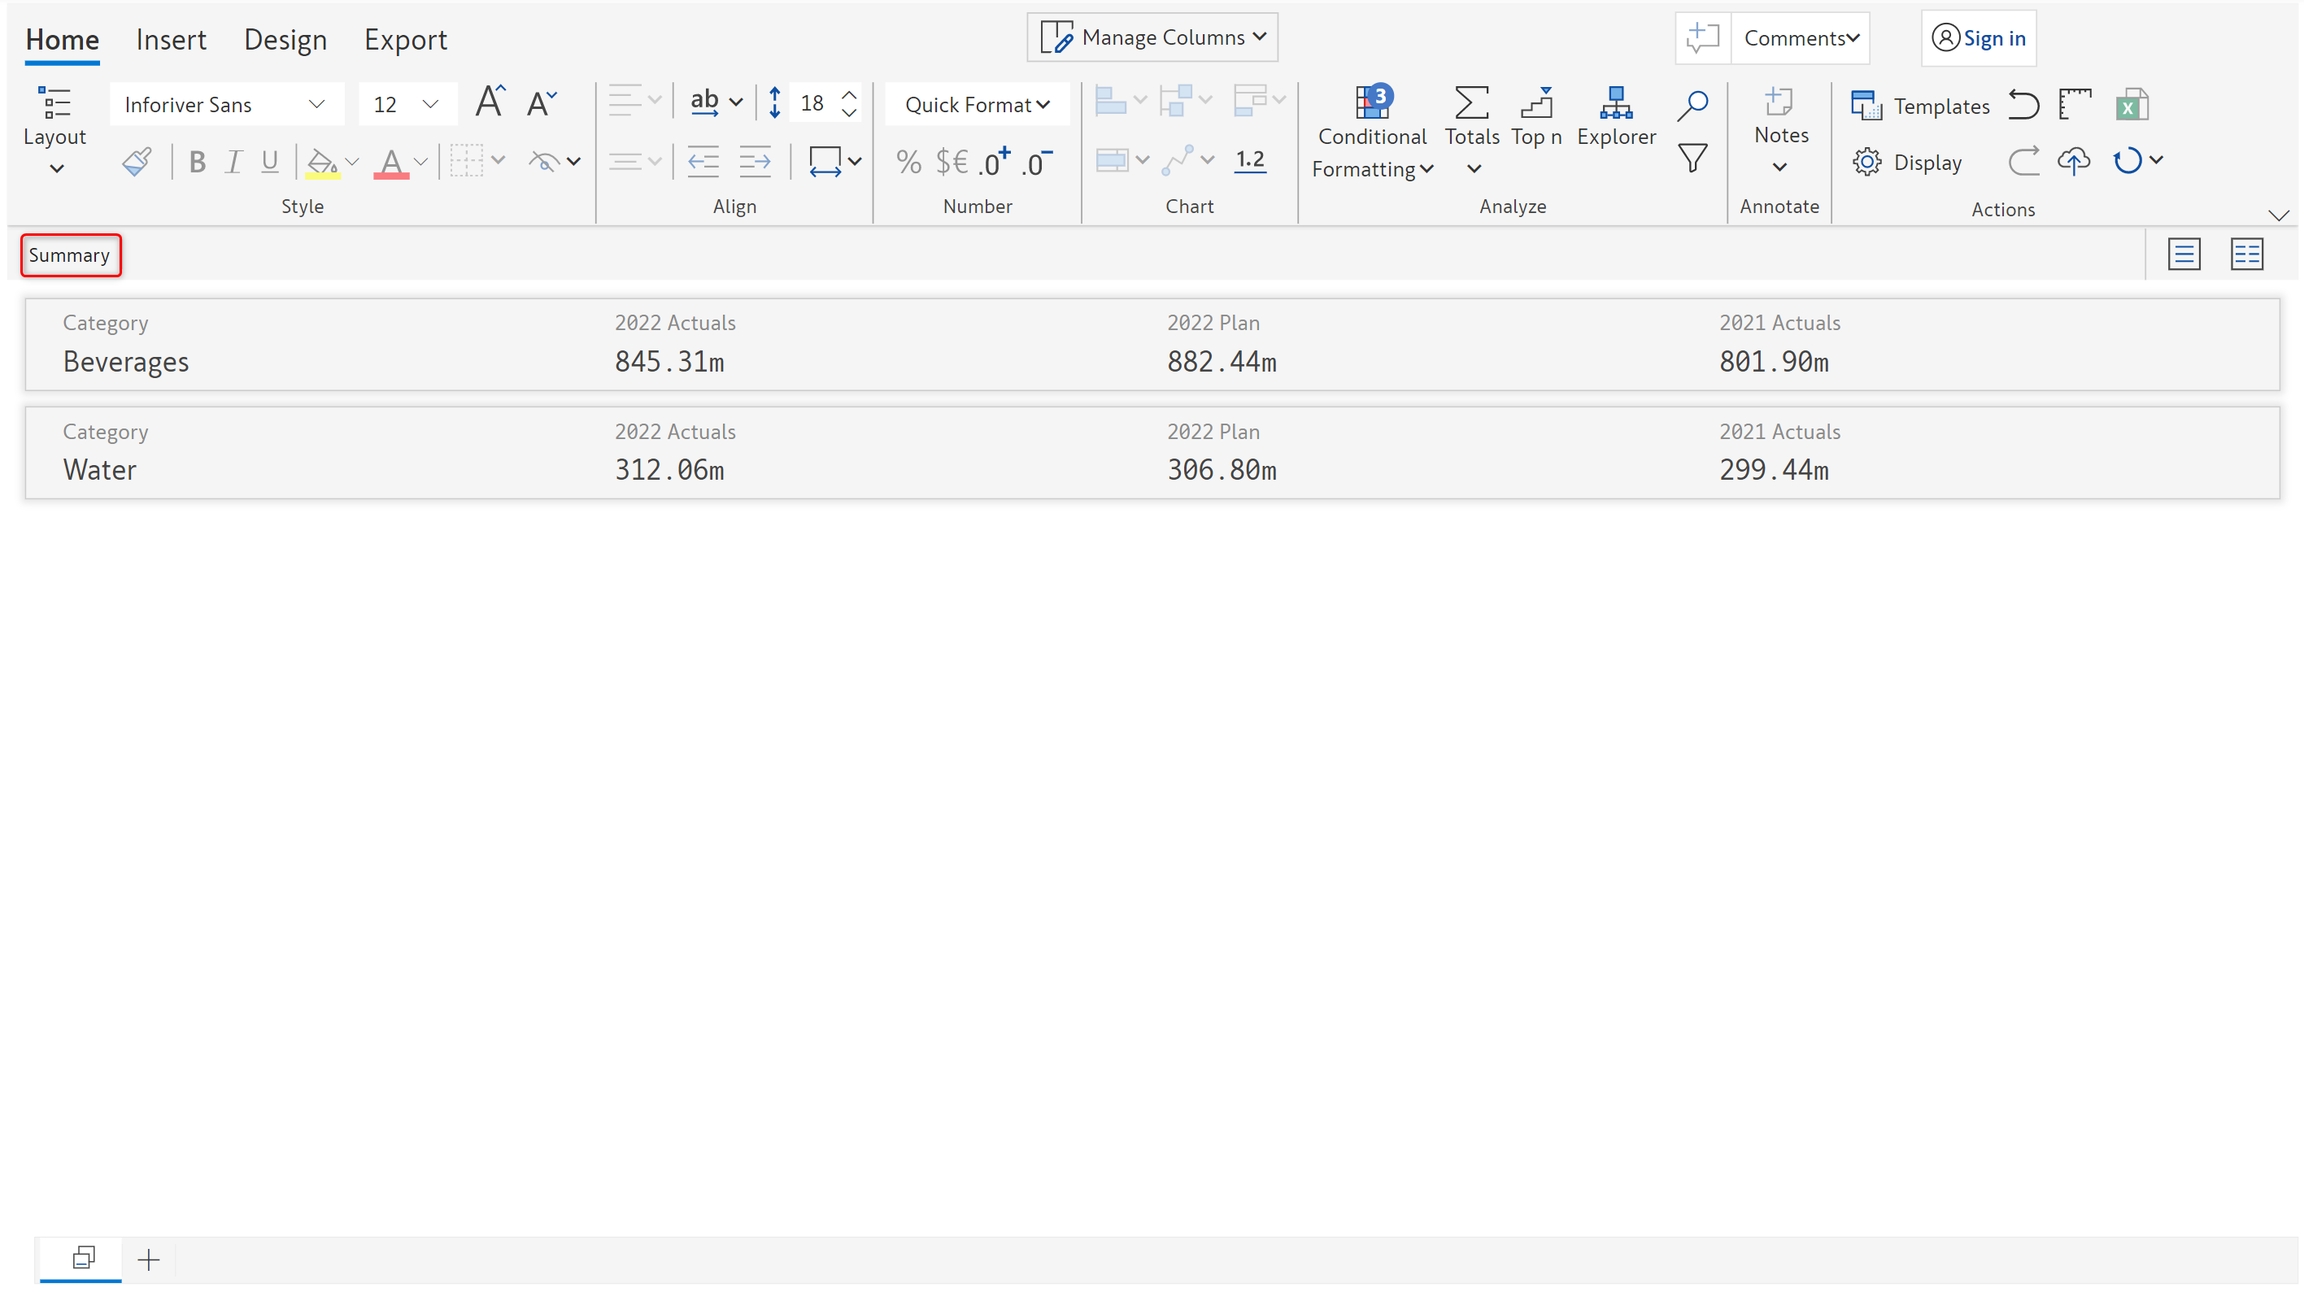The width and height of the screenshot is (2304, 1292).
Task: Open the Manage Columns dropdown
Action: click(1152, 37)
